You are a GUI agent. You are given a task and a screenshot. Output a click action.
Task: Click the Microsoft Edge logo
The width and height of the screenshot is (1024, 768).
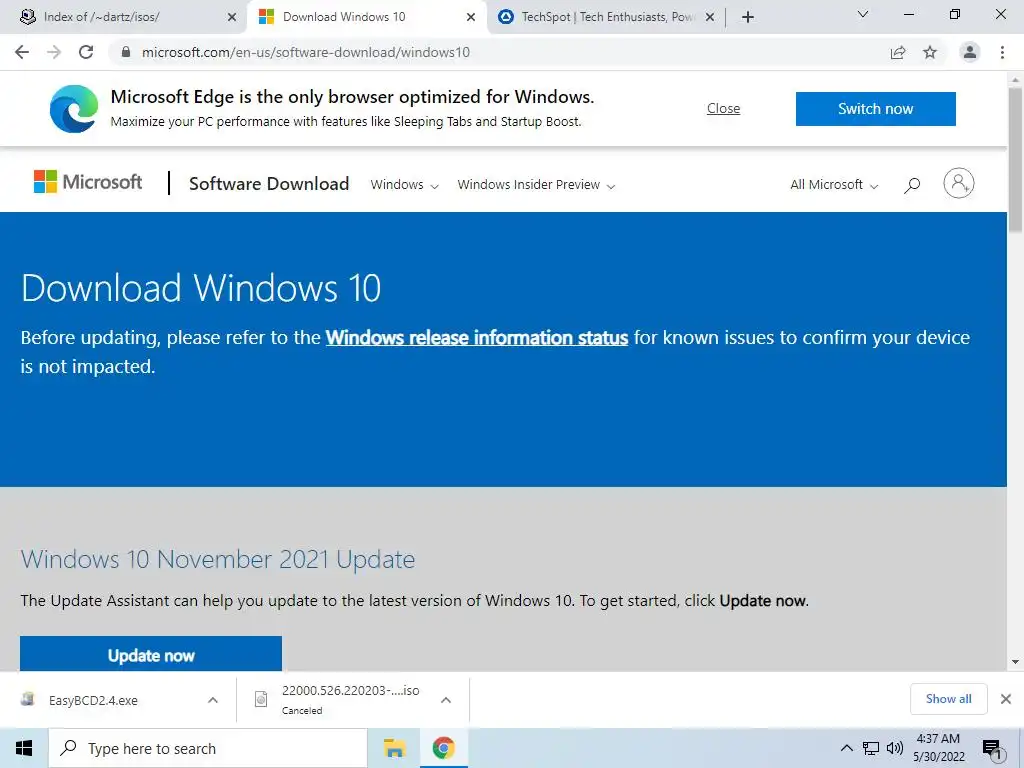(x=74, y=108)
